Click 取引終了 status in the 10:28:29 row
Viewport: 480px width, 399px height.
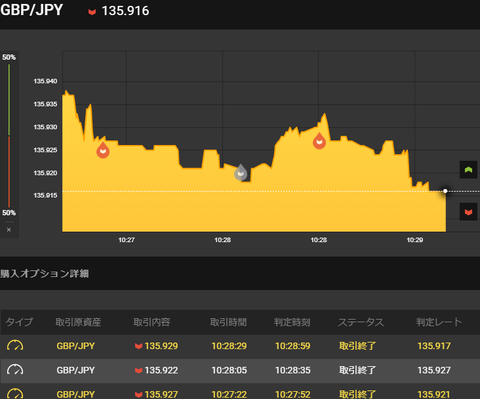coord(357,346)
